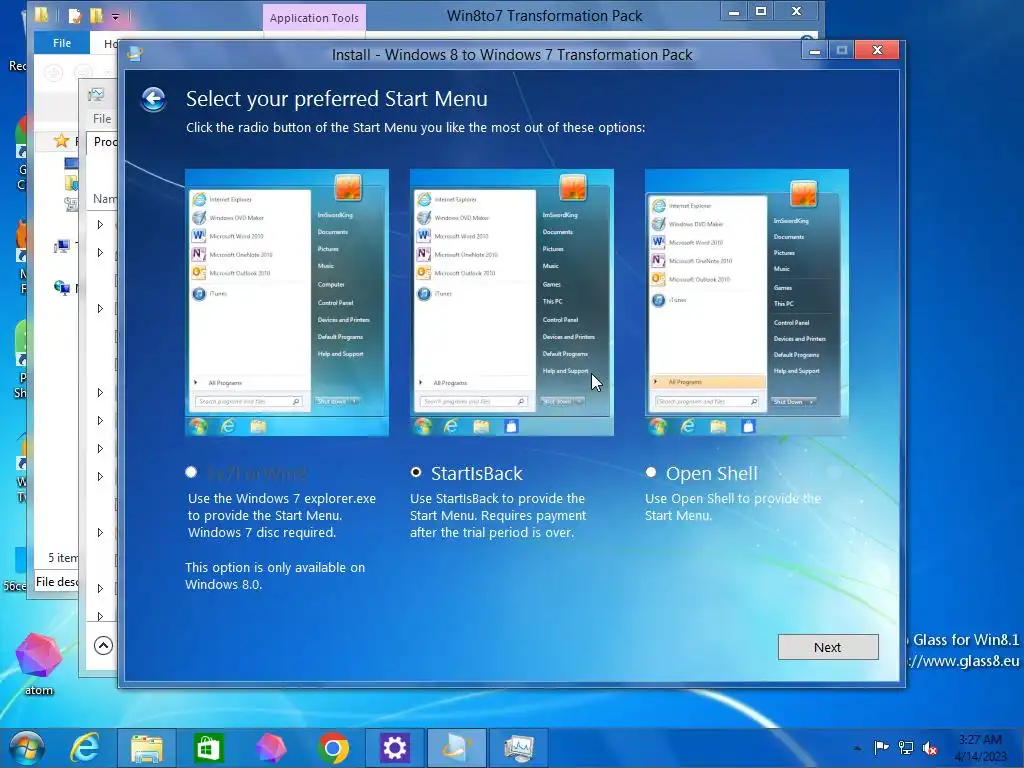Open the File tab in Explorer window
Viewport: 1024px width, 768px height.
[62, 43]
